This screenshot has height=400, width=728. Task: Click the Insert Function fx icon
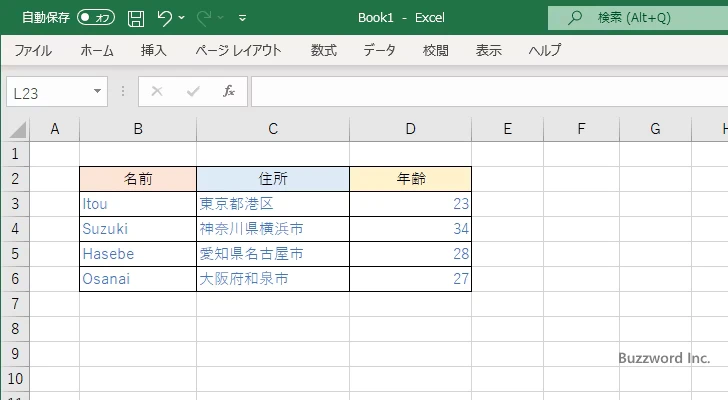[x=229, y=91]
